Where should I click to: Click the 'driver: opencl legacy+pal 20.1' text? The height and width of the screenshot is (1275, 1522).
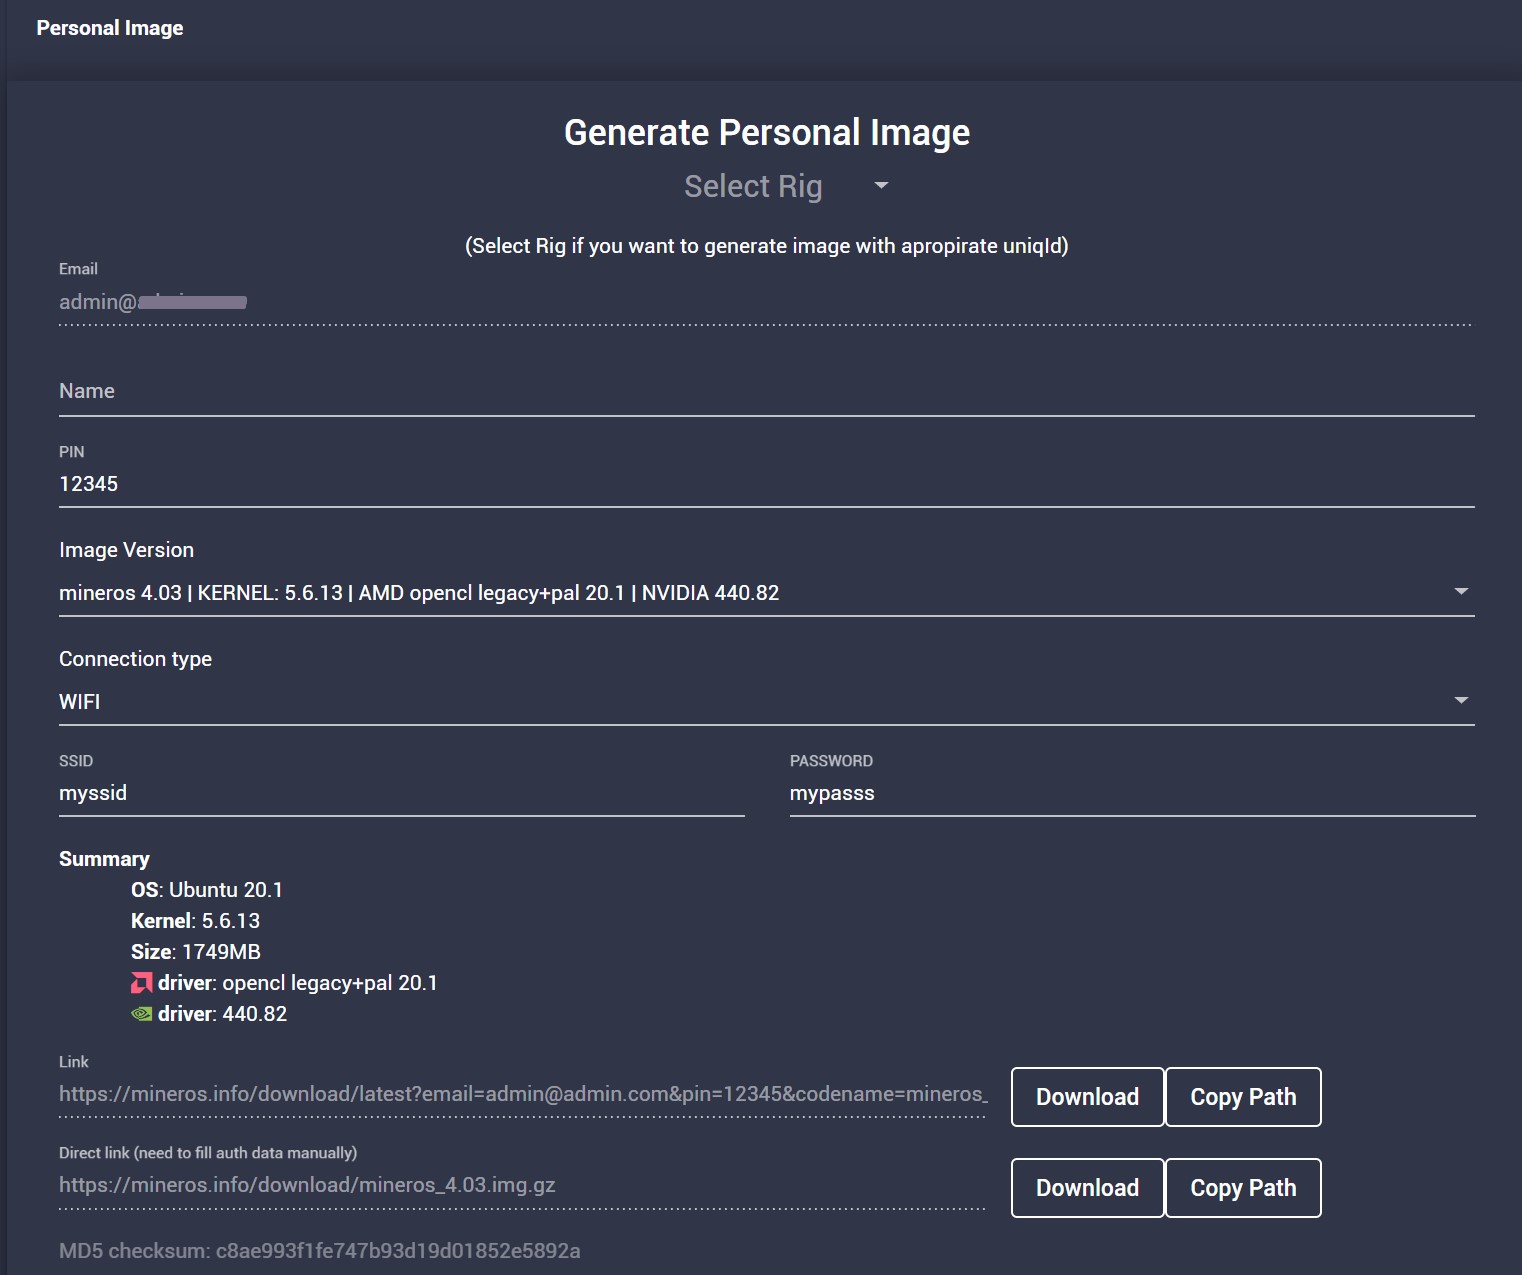(x=298, y=983)
